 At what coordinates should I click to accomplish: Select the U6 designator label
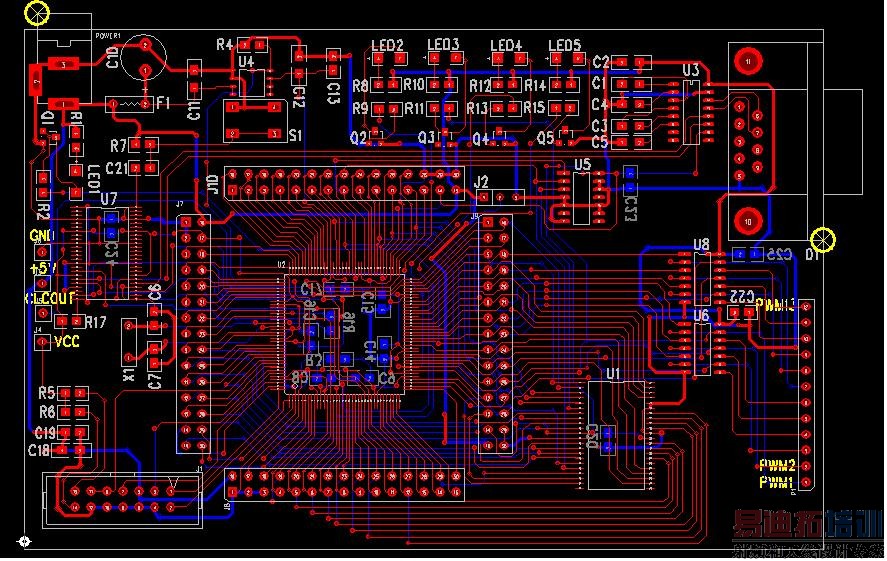pos(701,315)
